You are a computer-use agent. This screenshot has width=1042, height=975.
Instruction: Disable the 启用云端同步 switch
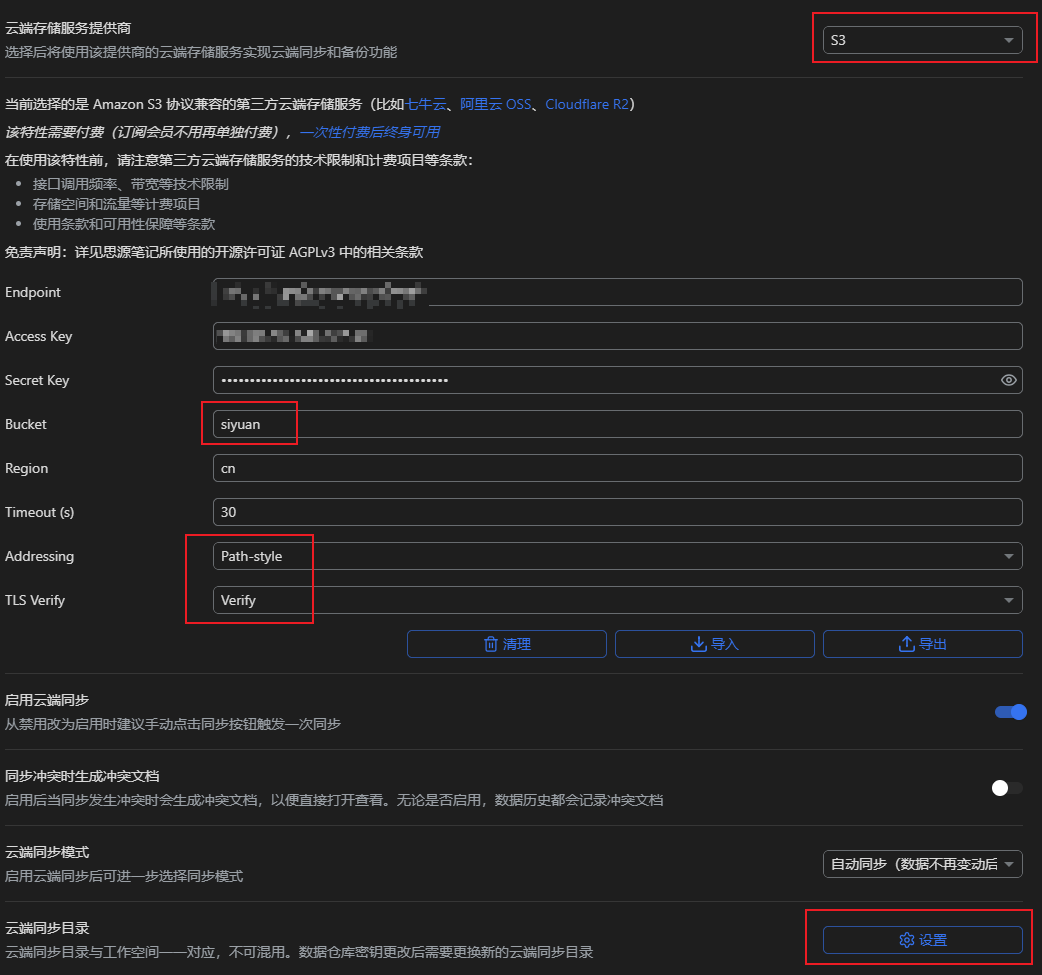point(1010,712)
